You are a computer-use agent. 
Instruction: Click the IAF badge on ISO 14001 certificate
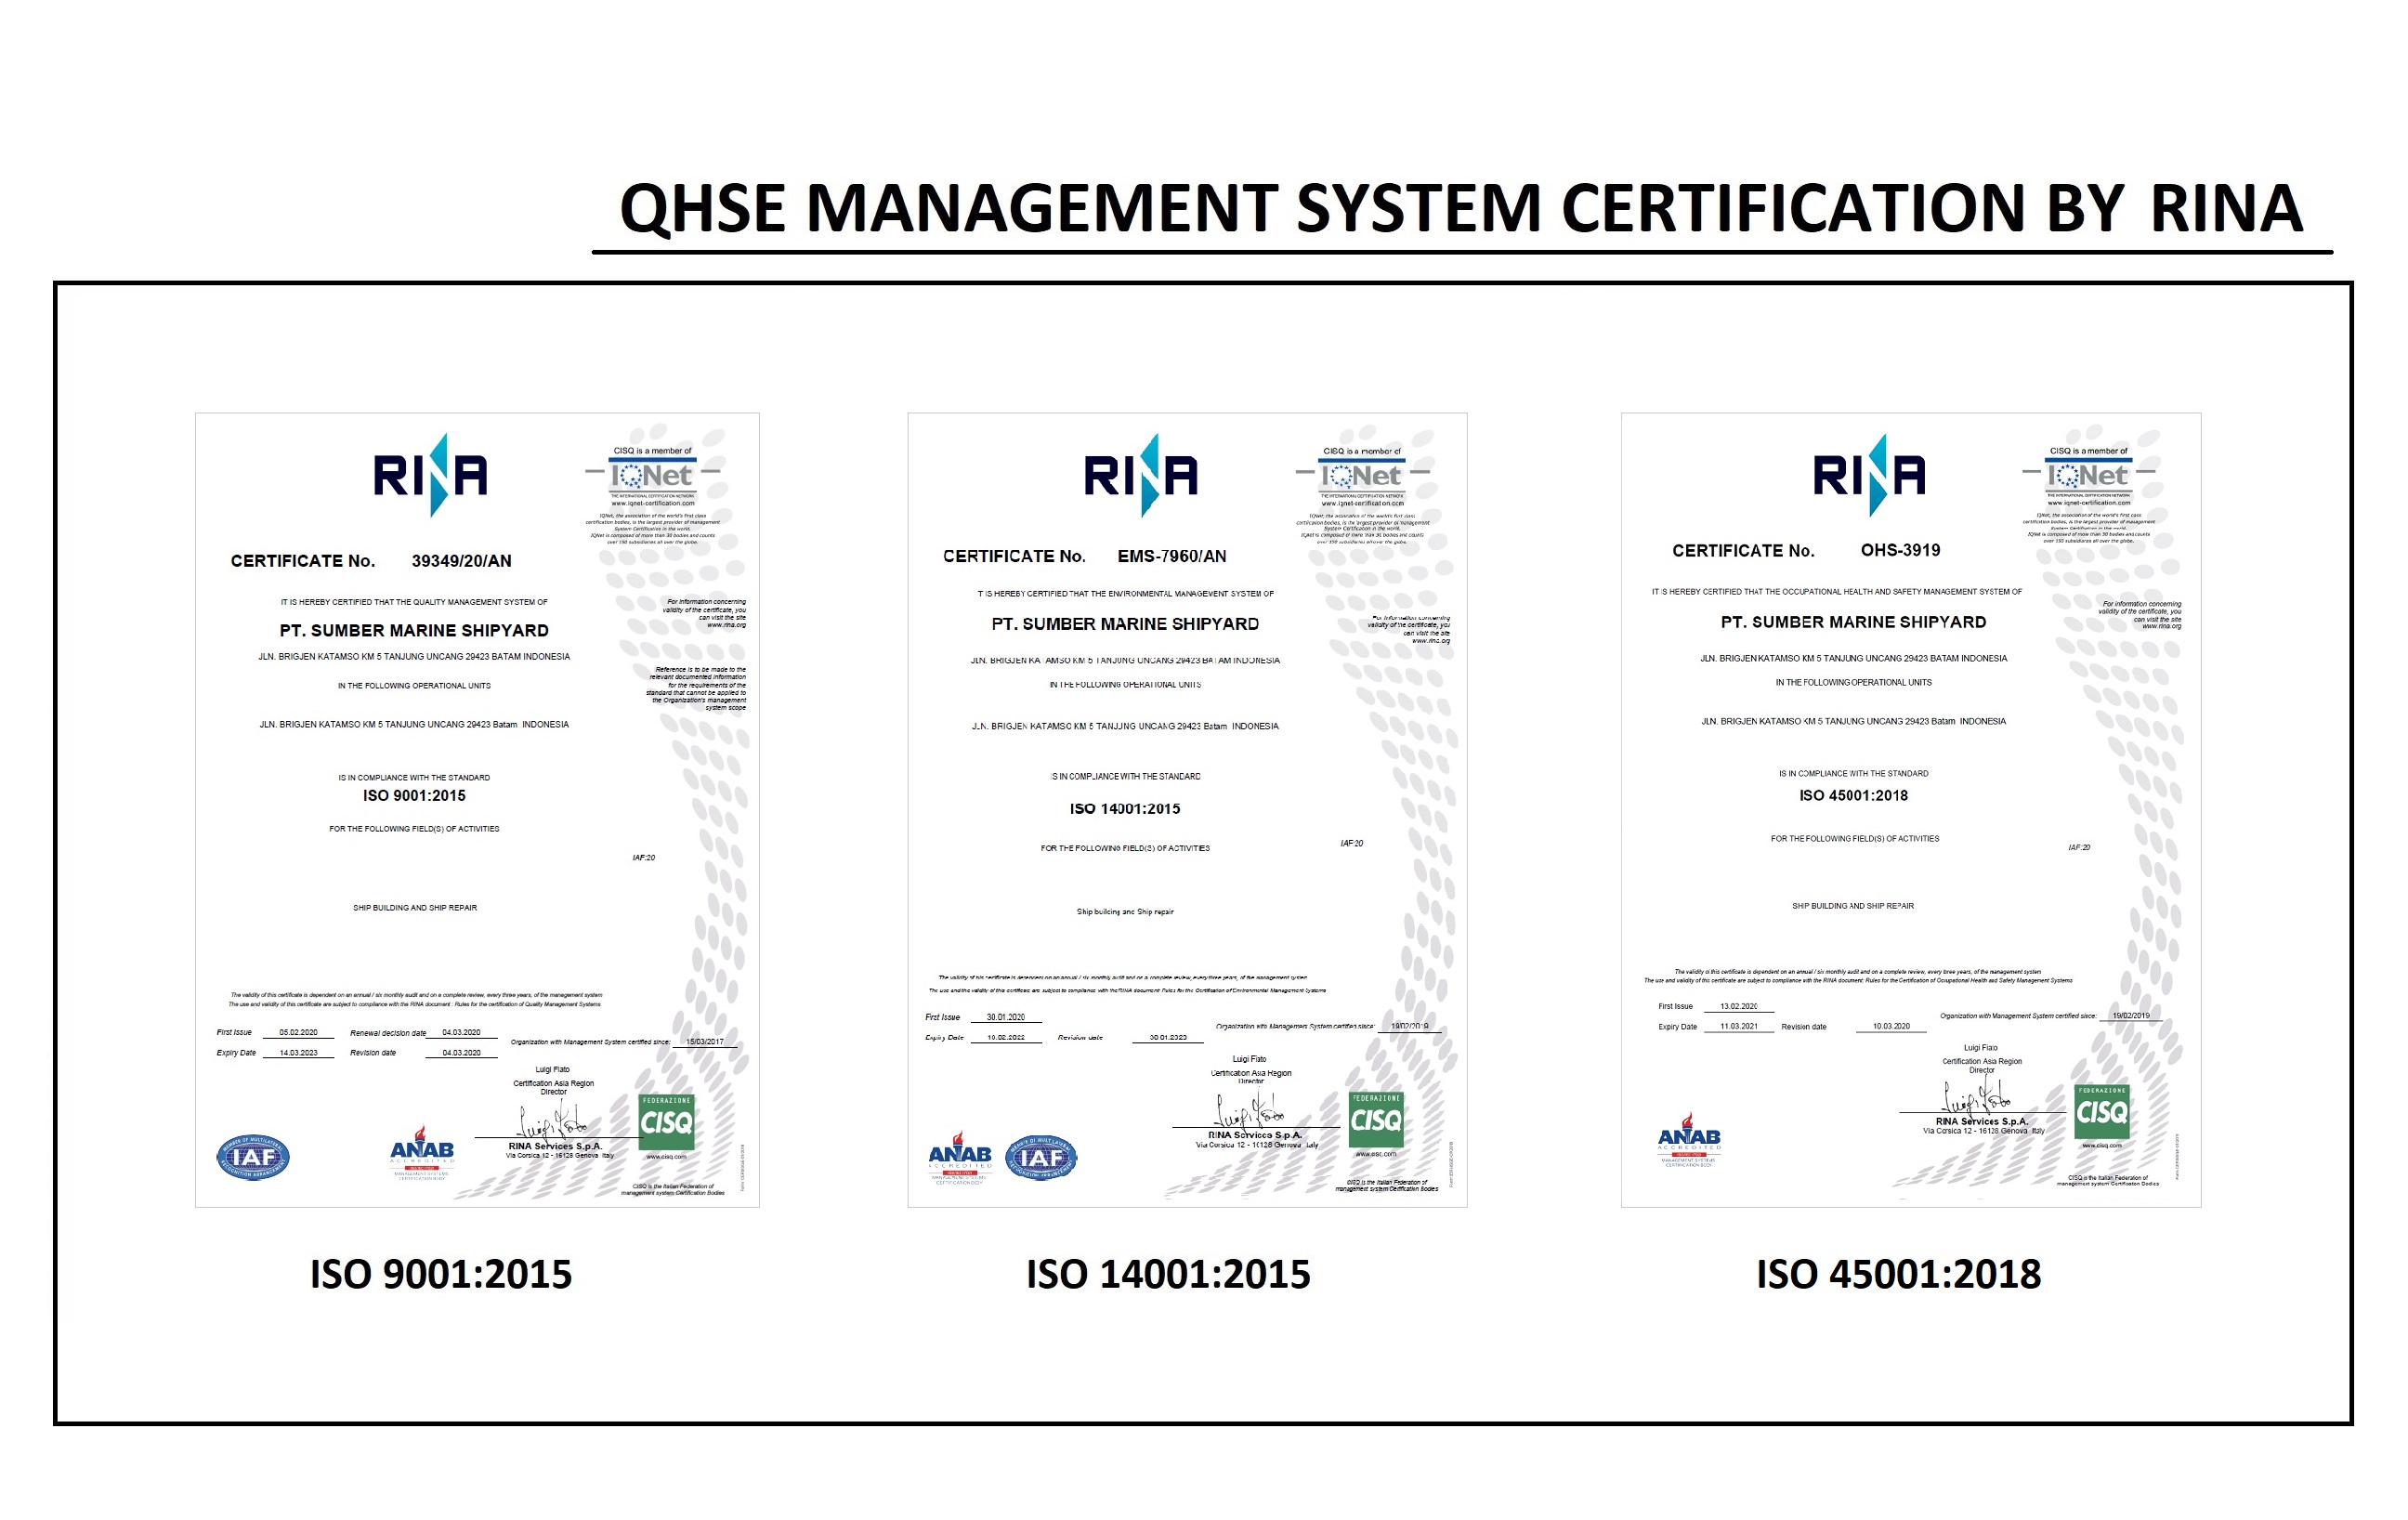pyautogui.click(x=1041, y=1158)
